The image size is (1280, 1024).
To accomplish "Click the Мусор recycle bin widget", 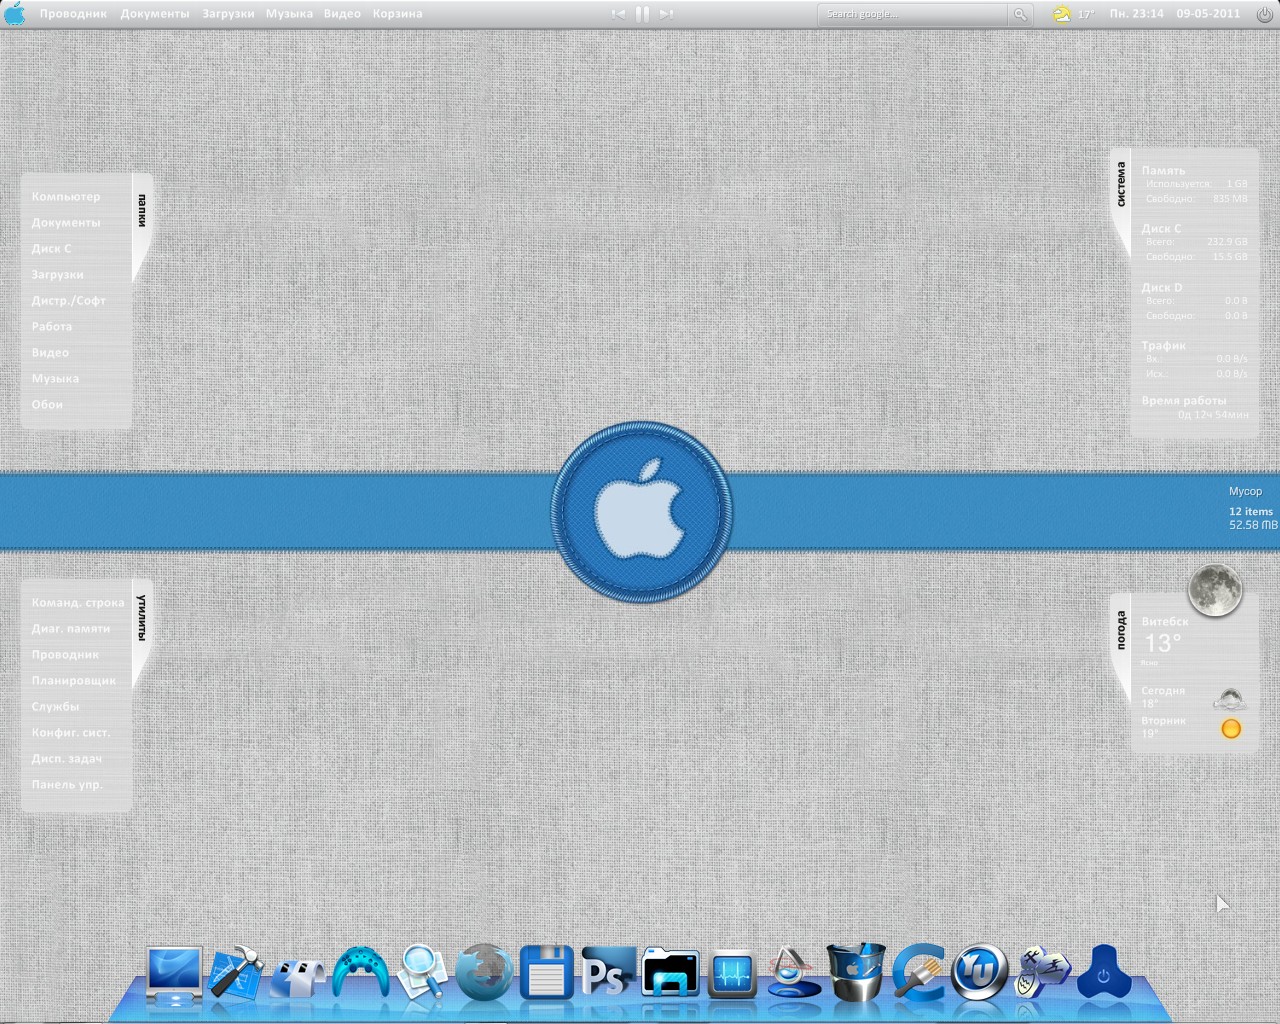I will [x=1251, y=508].
